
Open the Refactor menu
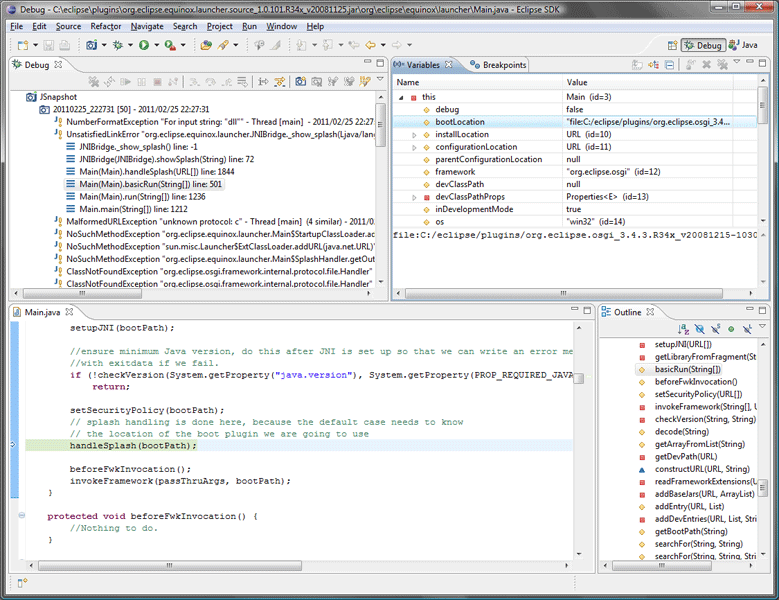tap(105, 26)
